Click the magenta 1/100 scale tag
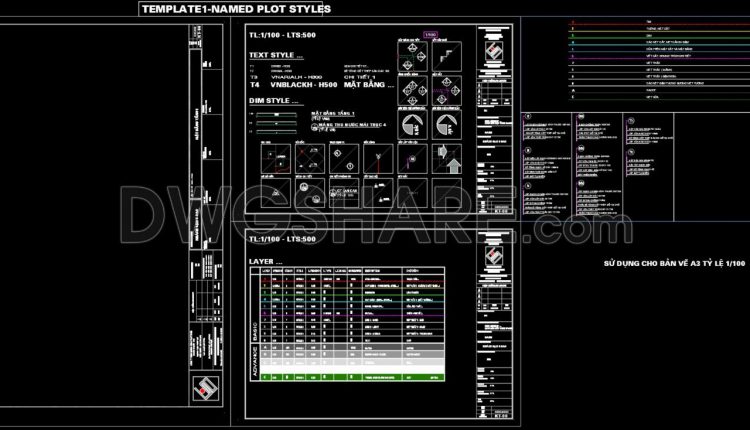This screenshot has width=750, height=430. (430, 35)
